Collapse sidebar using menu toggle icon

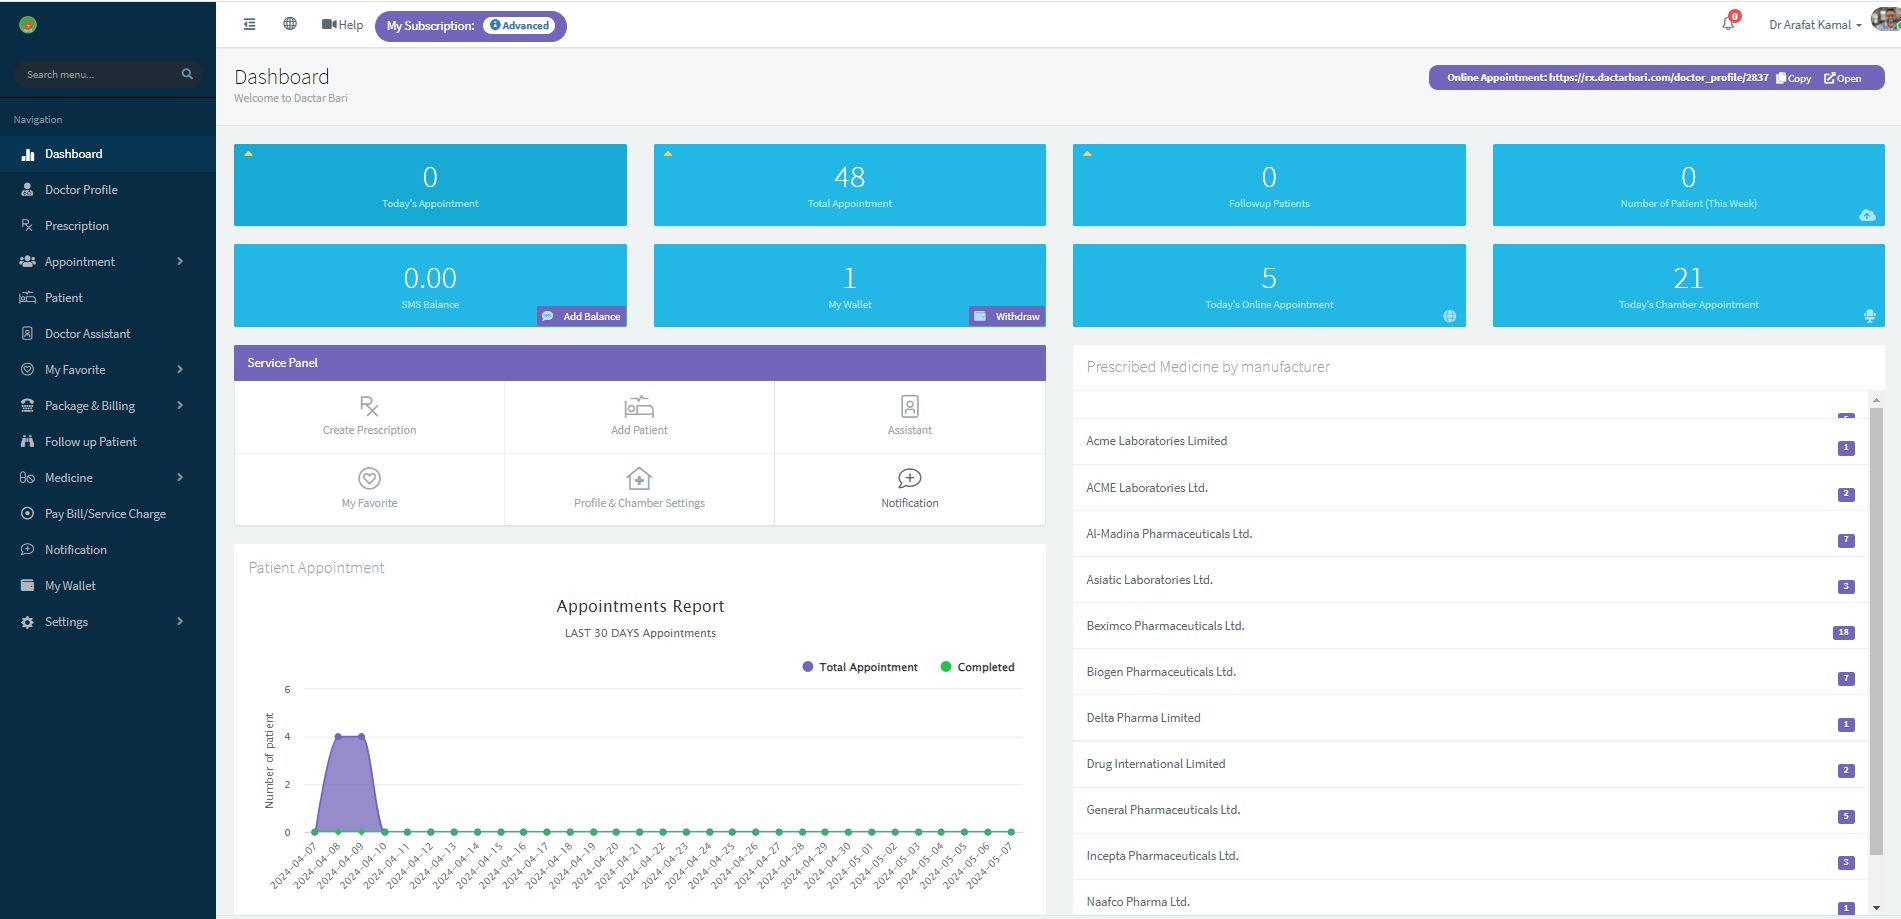pos(250,24)
